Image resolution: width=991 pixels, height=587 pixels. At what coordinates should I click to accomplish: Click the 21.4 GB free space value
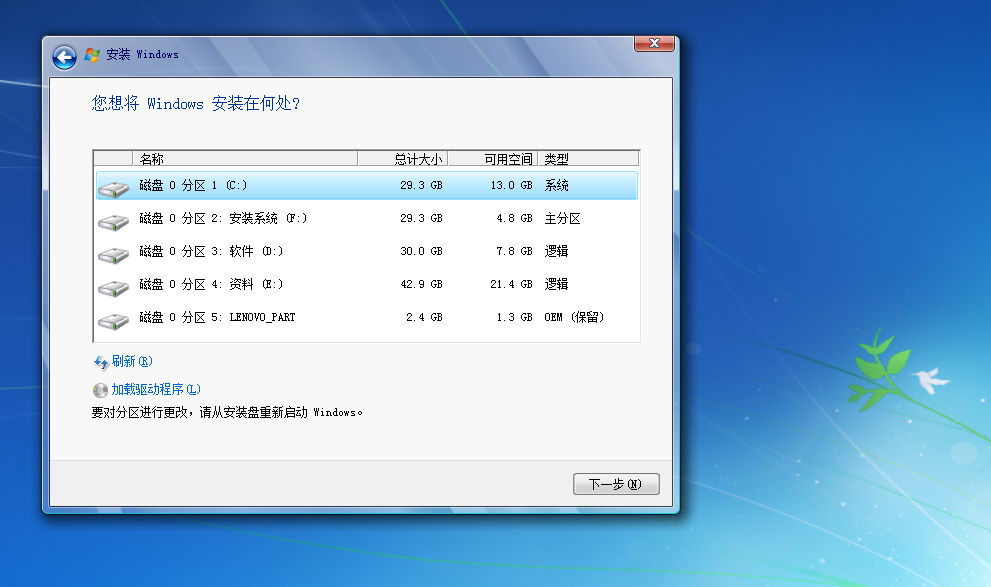511,284
